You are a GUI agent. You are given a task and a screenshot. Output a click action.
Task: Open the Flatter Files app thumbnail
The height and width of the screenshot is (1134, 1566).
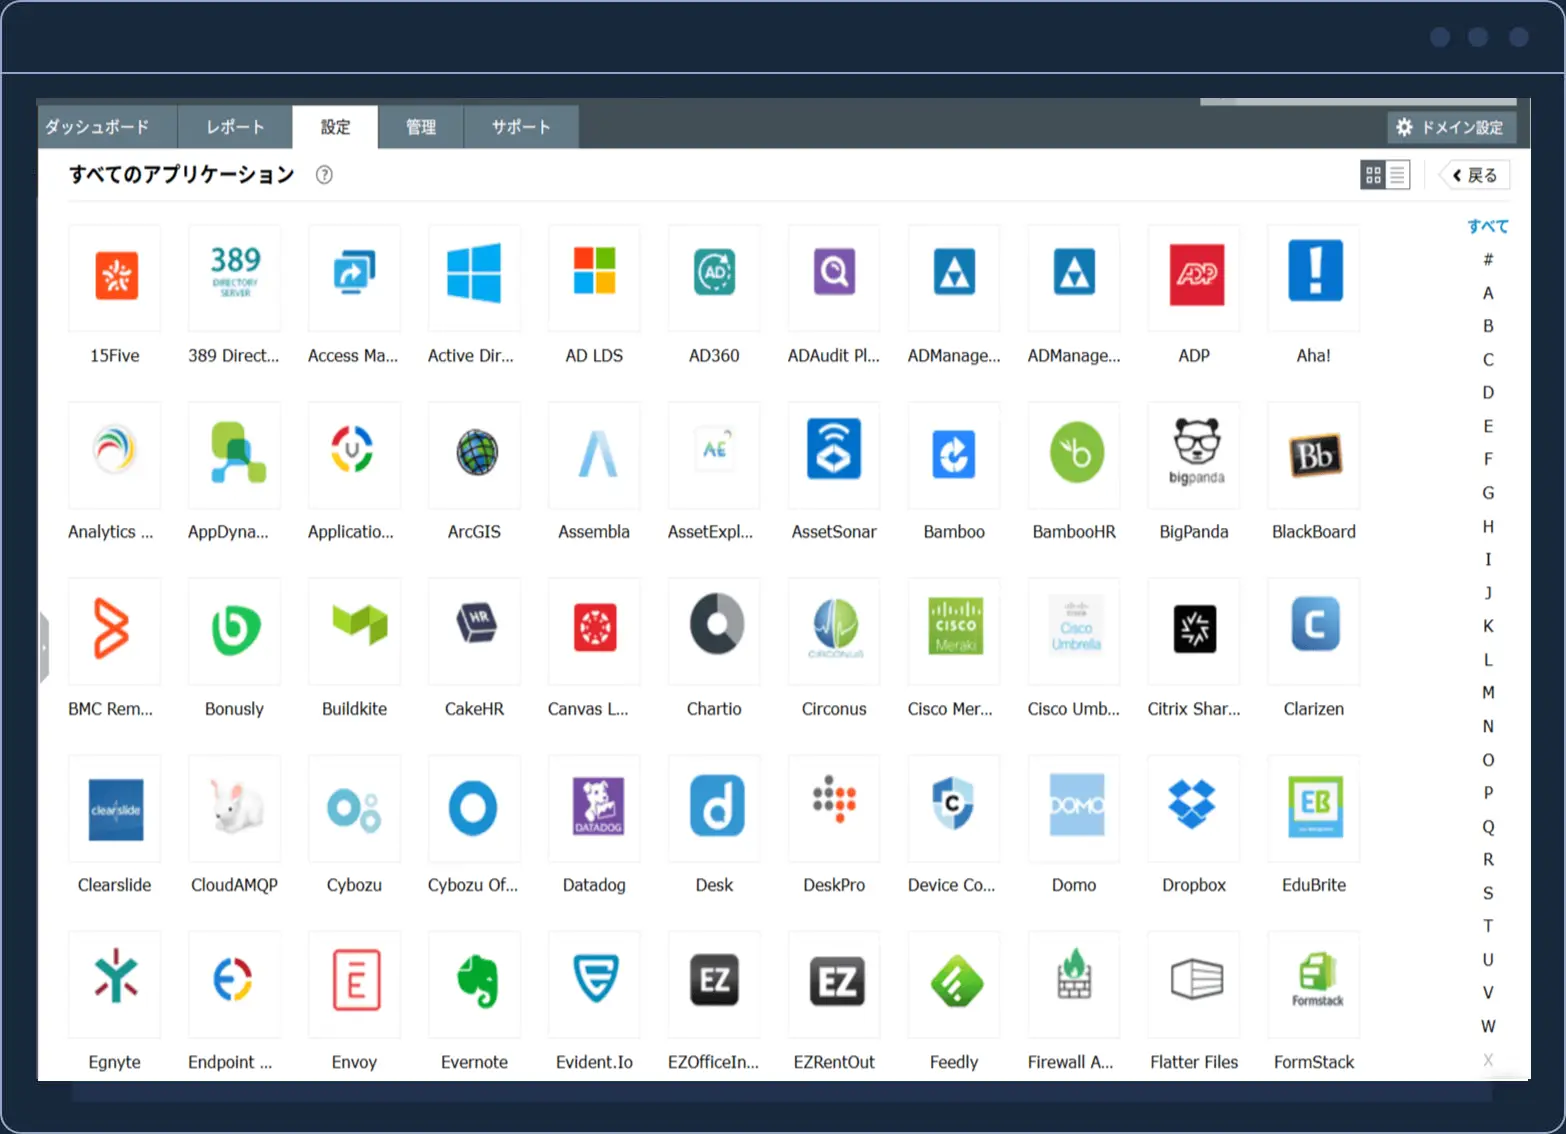(x=1194, y=984)
